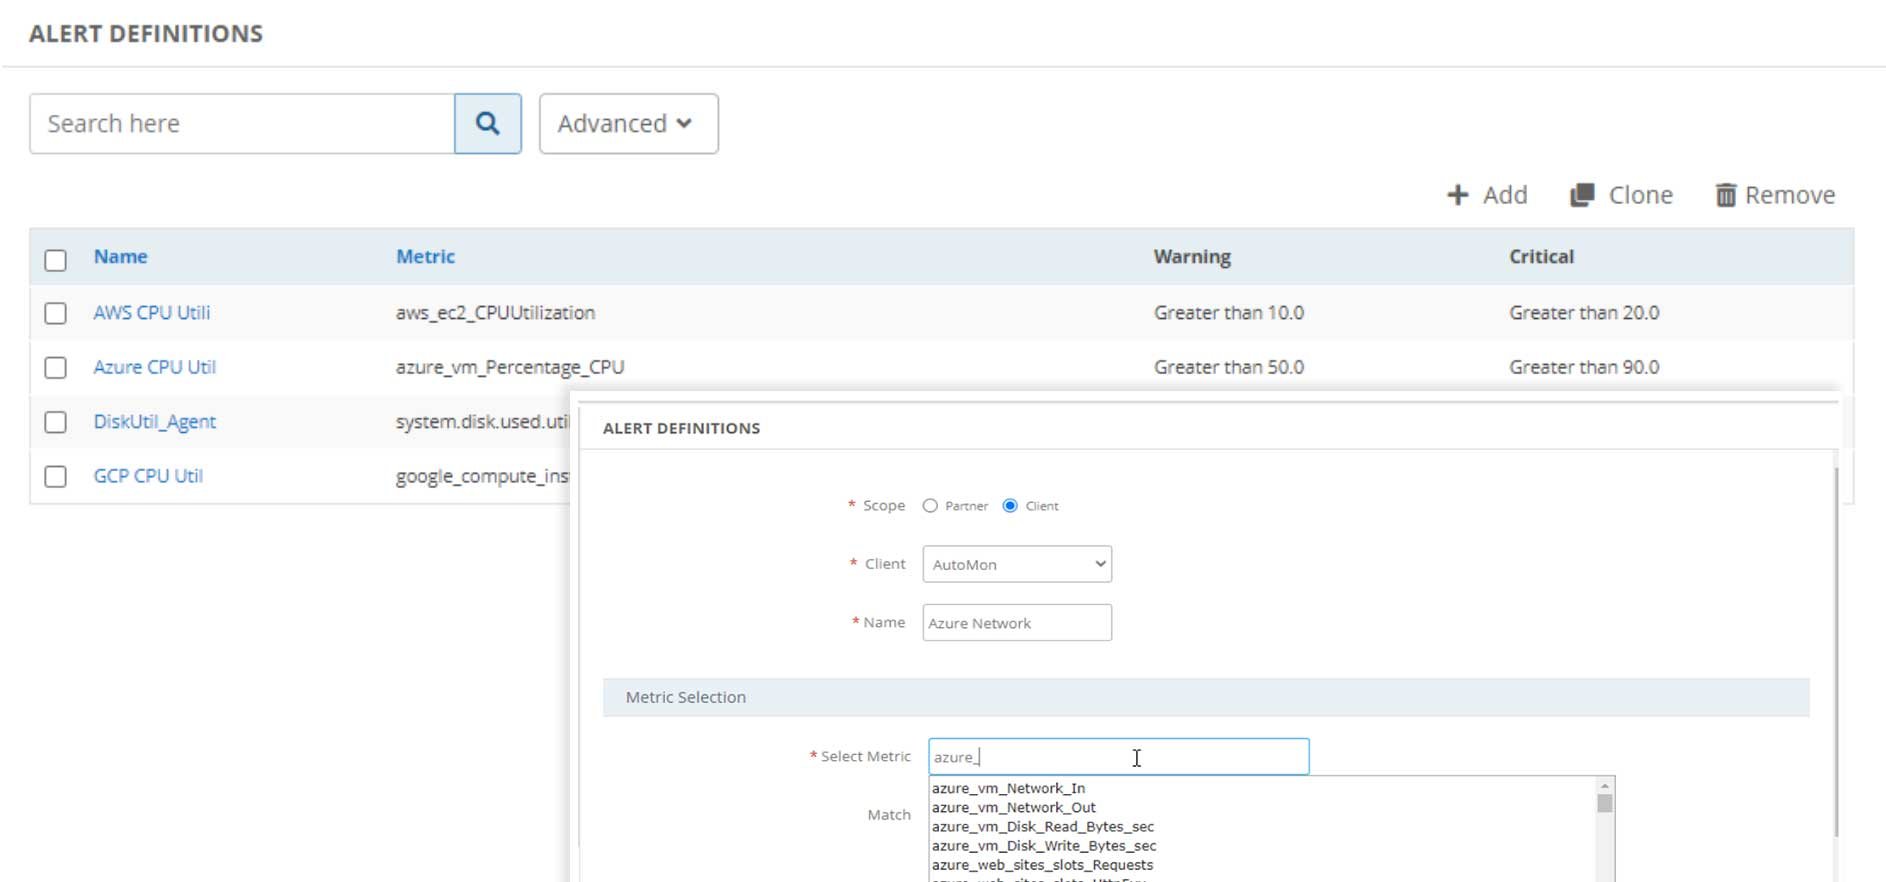Click the 'Greater than 50.0' warning cell

pos(1229,367)
